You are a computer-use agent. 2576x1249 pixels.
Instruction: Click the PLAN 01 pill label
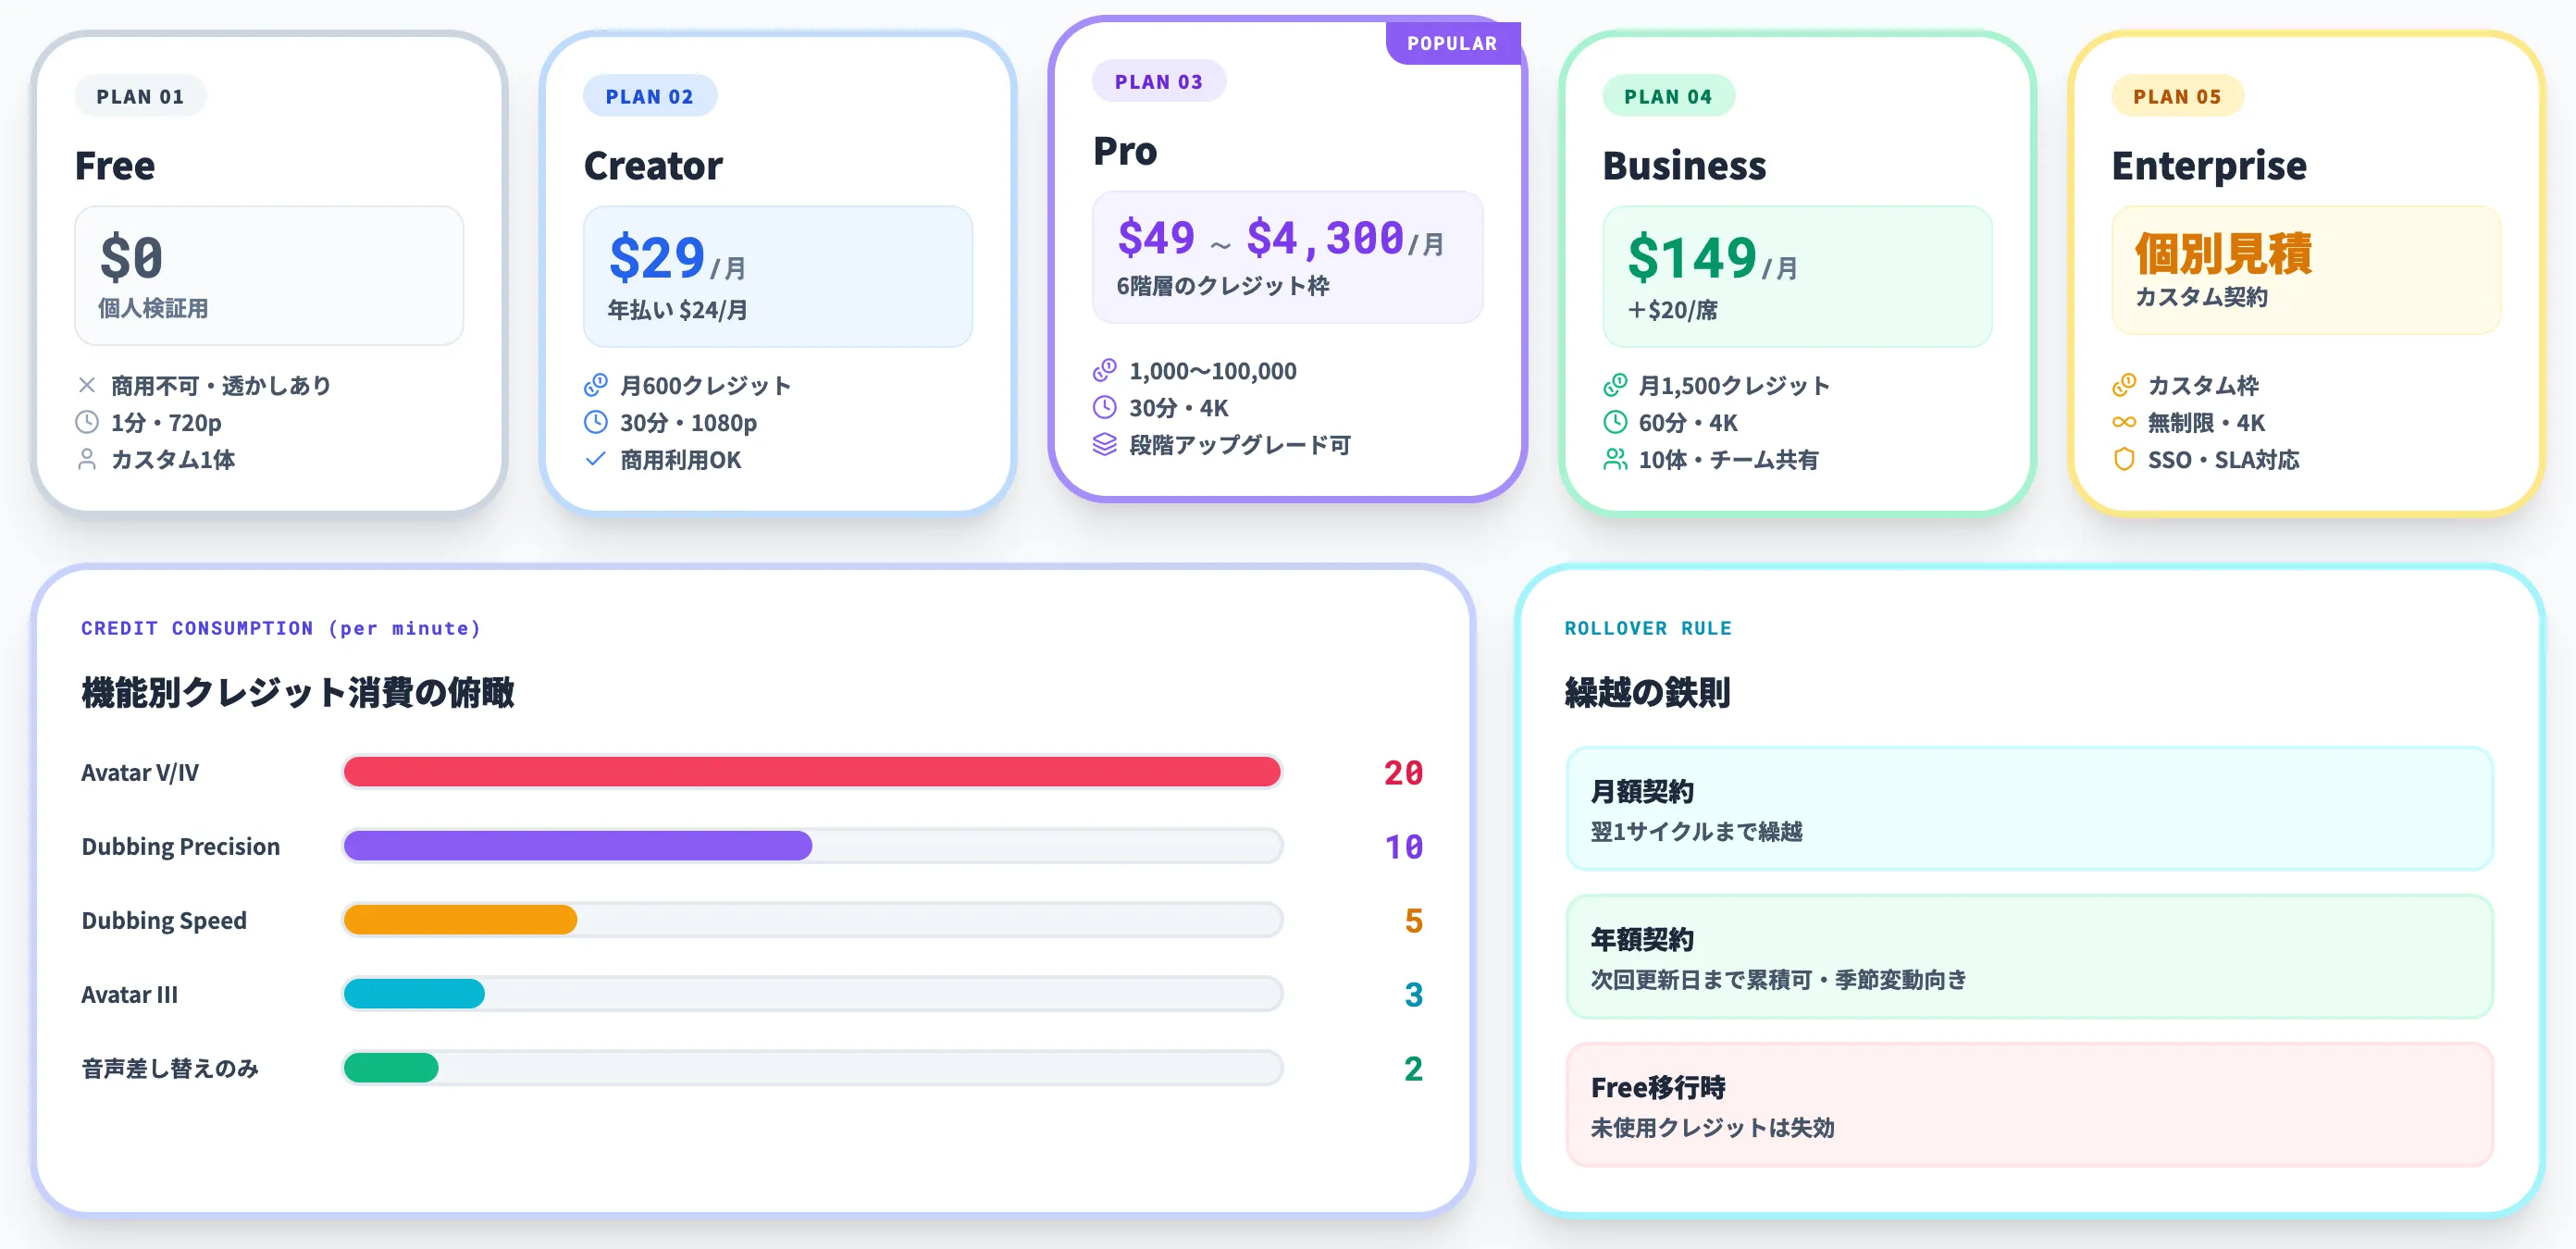pyautogui.click(x=140, y=96)
